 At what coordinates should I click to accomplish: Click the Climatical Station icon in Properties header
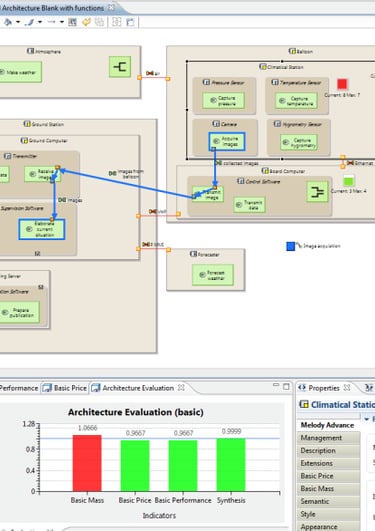304,404
